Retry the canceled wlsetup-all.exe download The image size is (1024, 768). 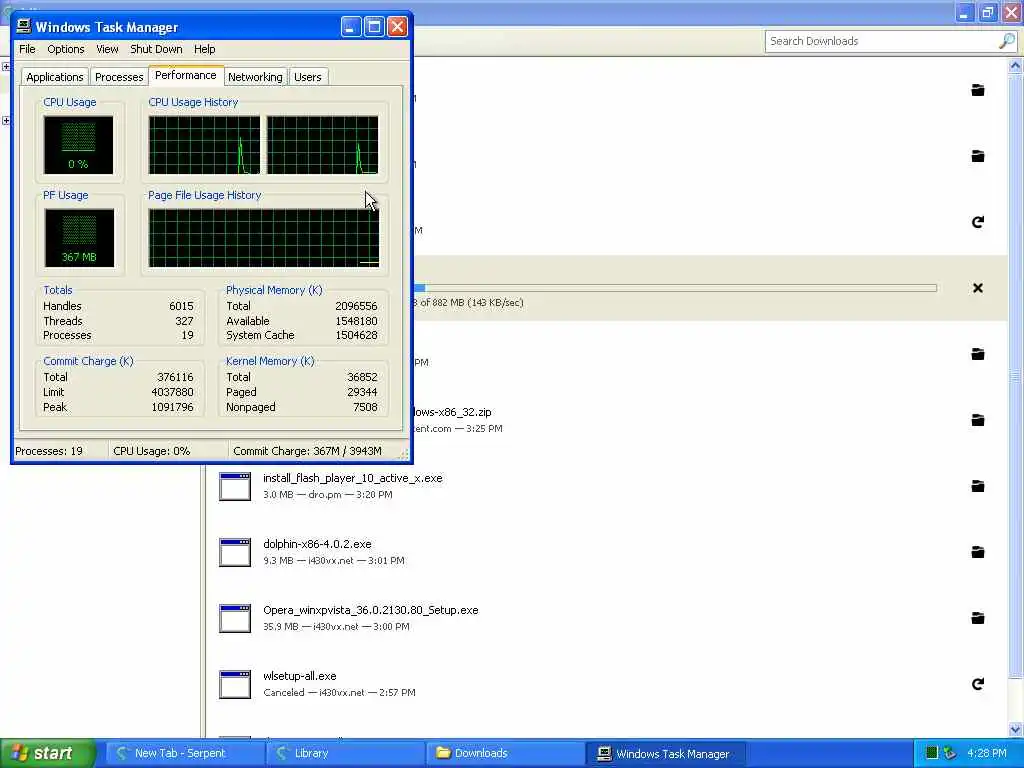click(x=978, y=684)
